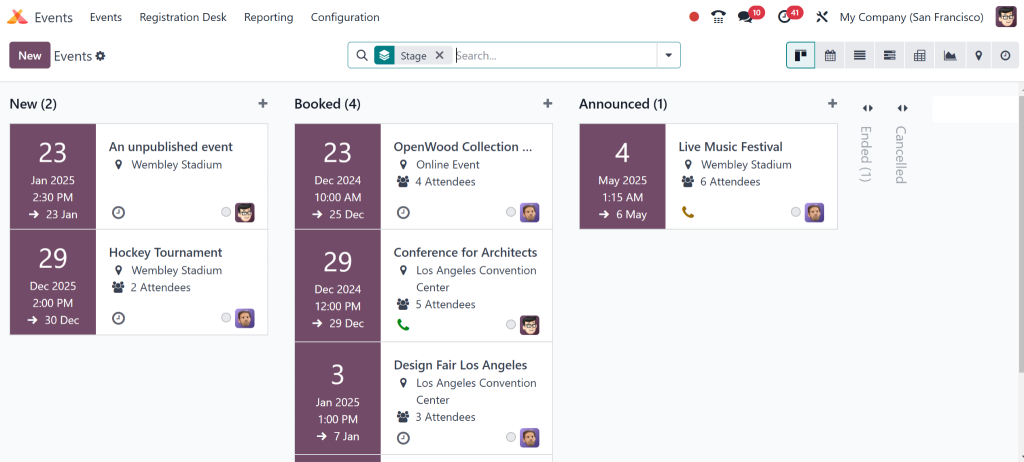Switch to Graph view
The height and width of the screenshot is (462, 1024).
950,56
